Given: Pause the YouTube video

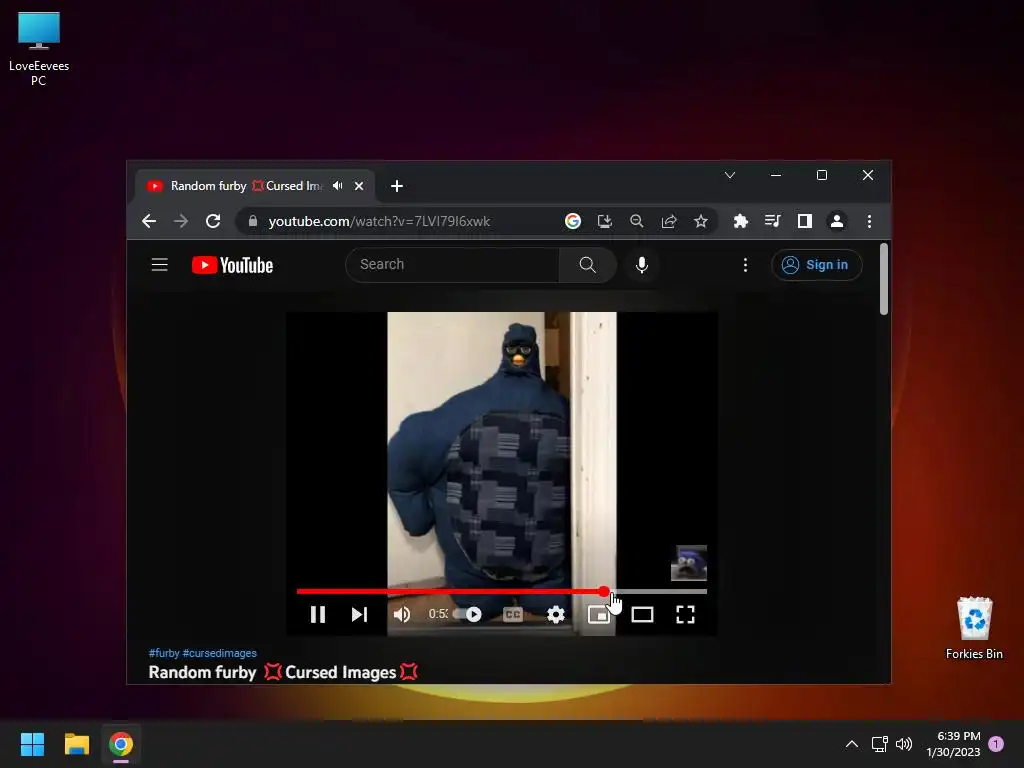Looking at the screenshot, I should pyautogui.click(x=318, y=615).
